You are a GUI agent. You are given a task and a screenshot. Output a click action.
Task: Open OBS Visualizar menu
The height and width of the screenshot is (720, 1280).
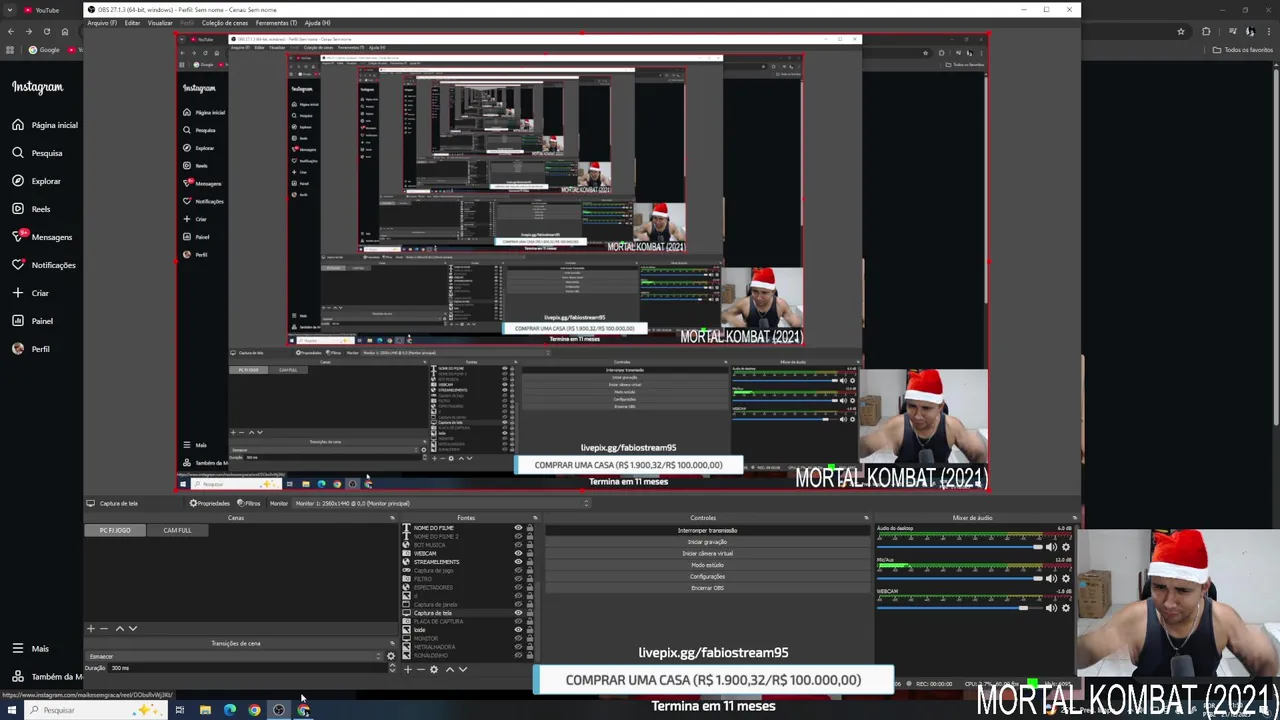click(x=160, y=23)
